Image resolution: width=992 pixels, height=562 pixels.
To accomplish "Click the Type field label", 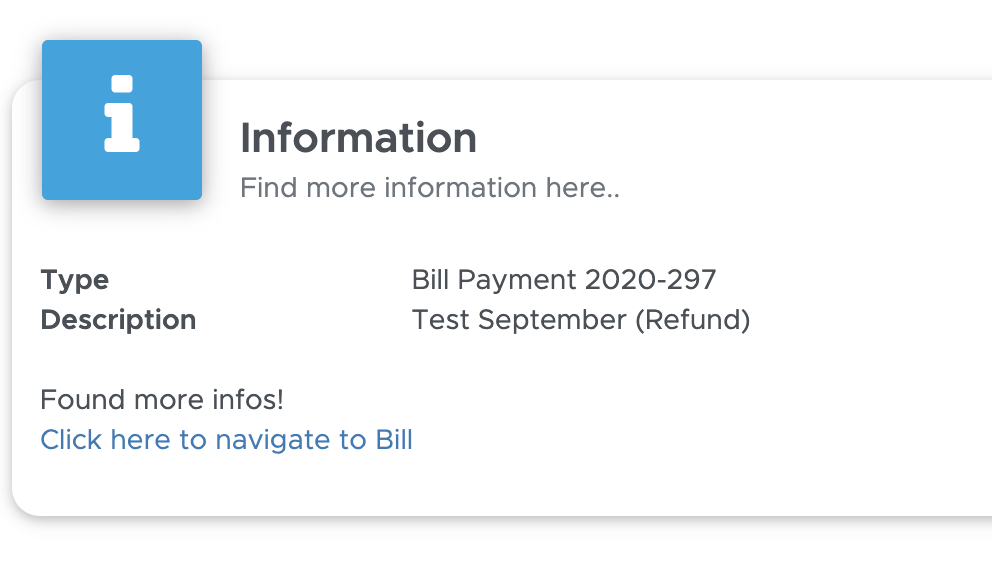I will pyautogui.click(x=75, y=280).
